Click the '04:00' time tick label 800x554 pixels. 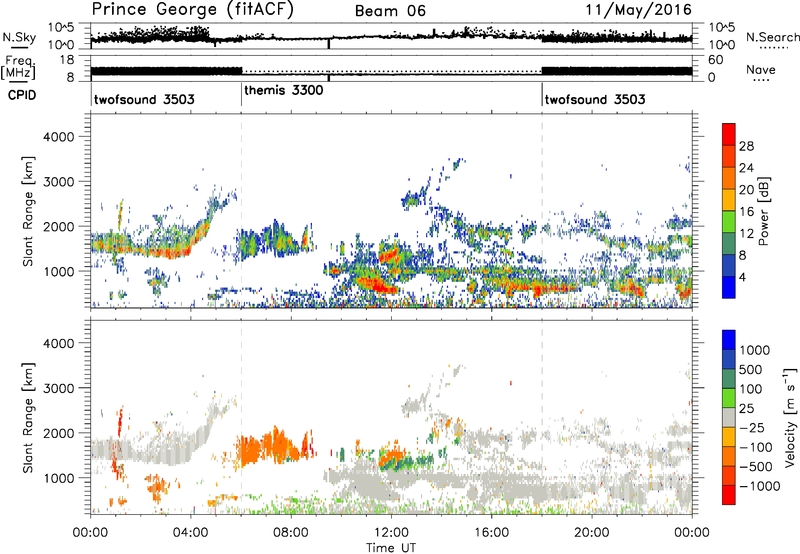pyautogui.click(x=191, y=533)
